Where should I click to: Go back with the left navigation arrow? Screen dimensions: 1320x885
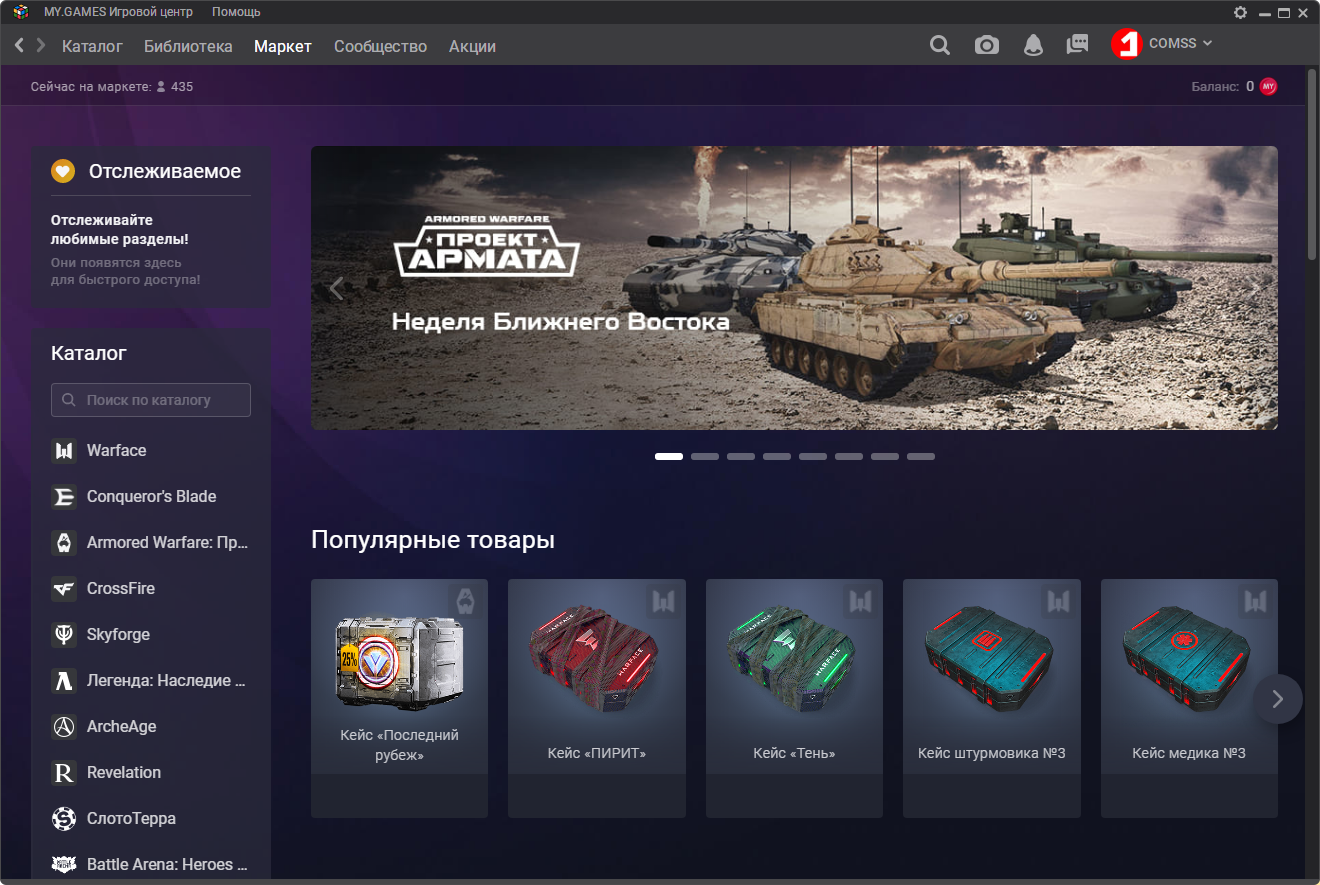click(x=19, y=45)
